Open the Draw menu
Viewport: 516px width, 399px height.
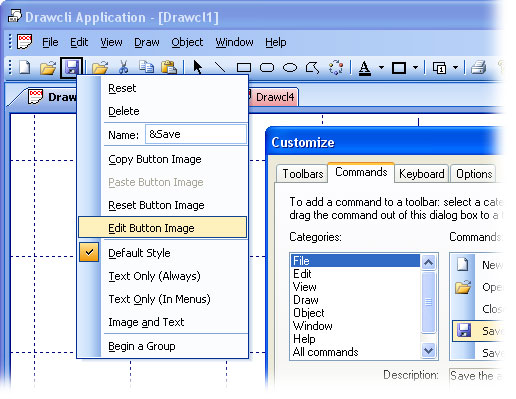click(x=147, y=42)
